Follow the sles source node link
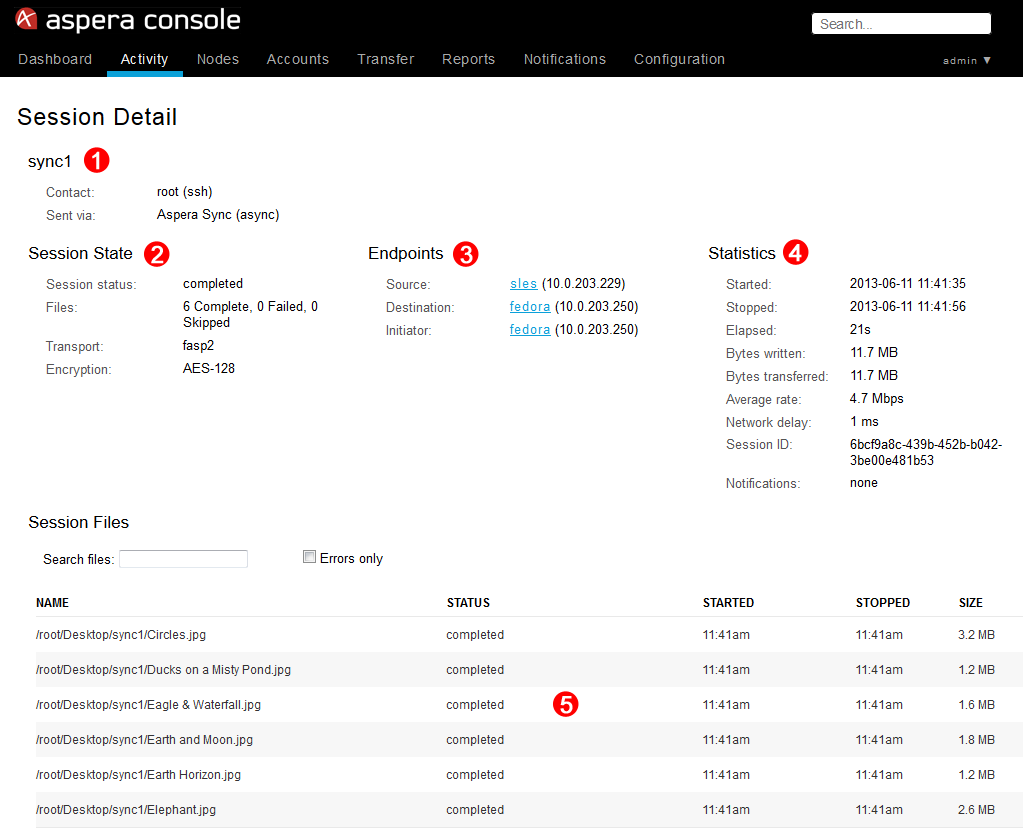1023x830 pixels. coord(523,284)
